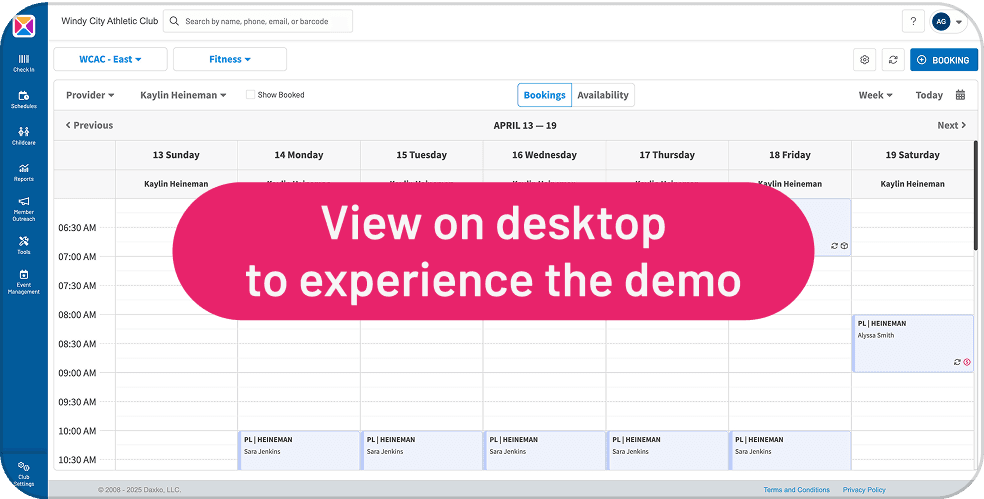Open Schedules in the sidebar

point(24,100)
